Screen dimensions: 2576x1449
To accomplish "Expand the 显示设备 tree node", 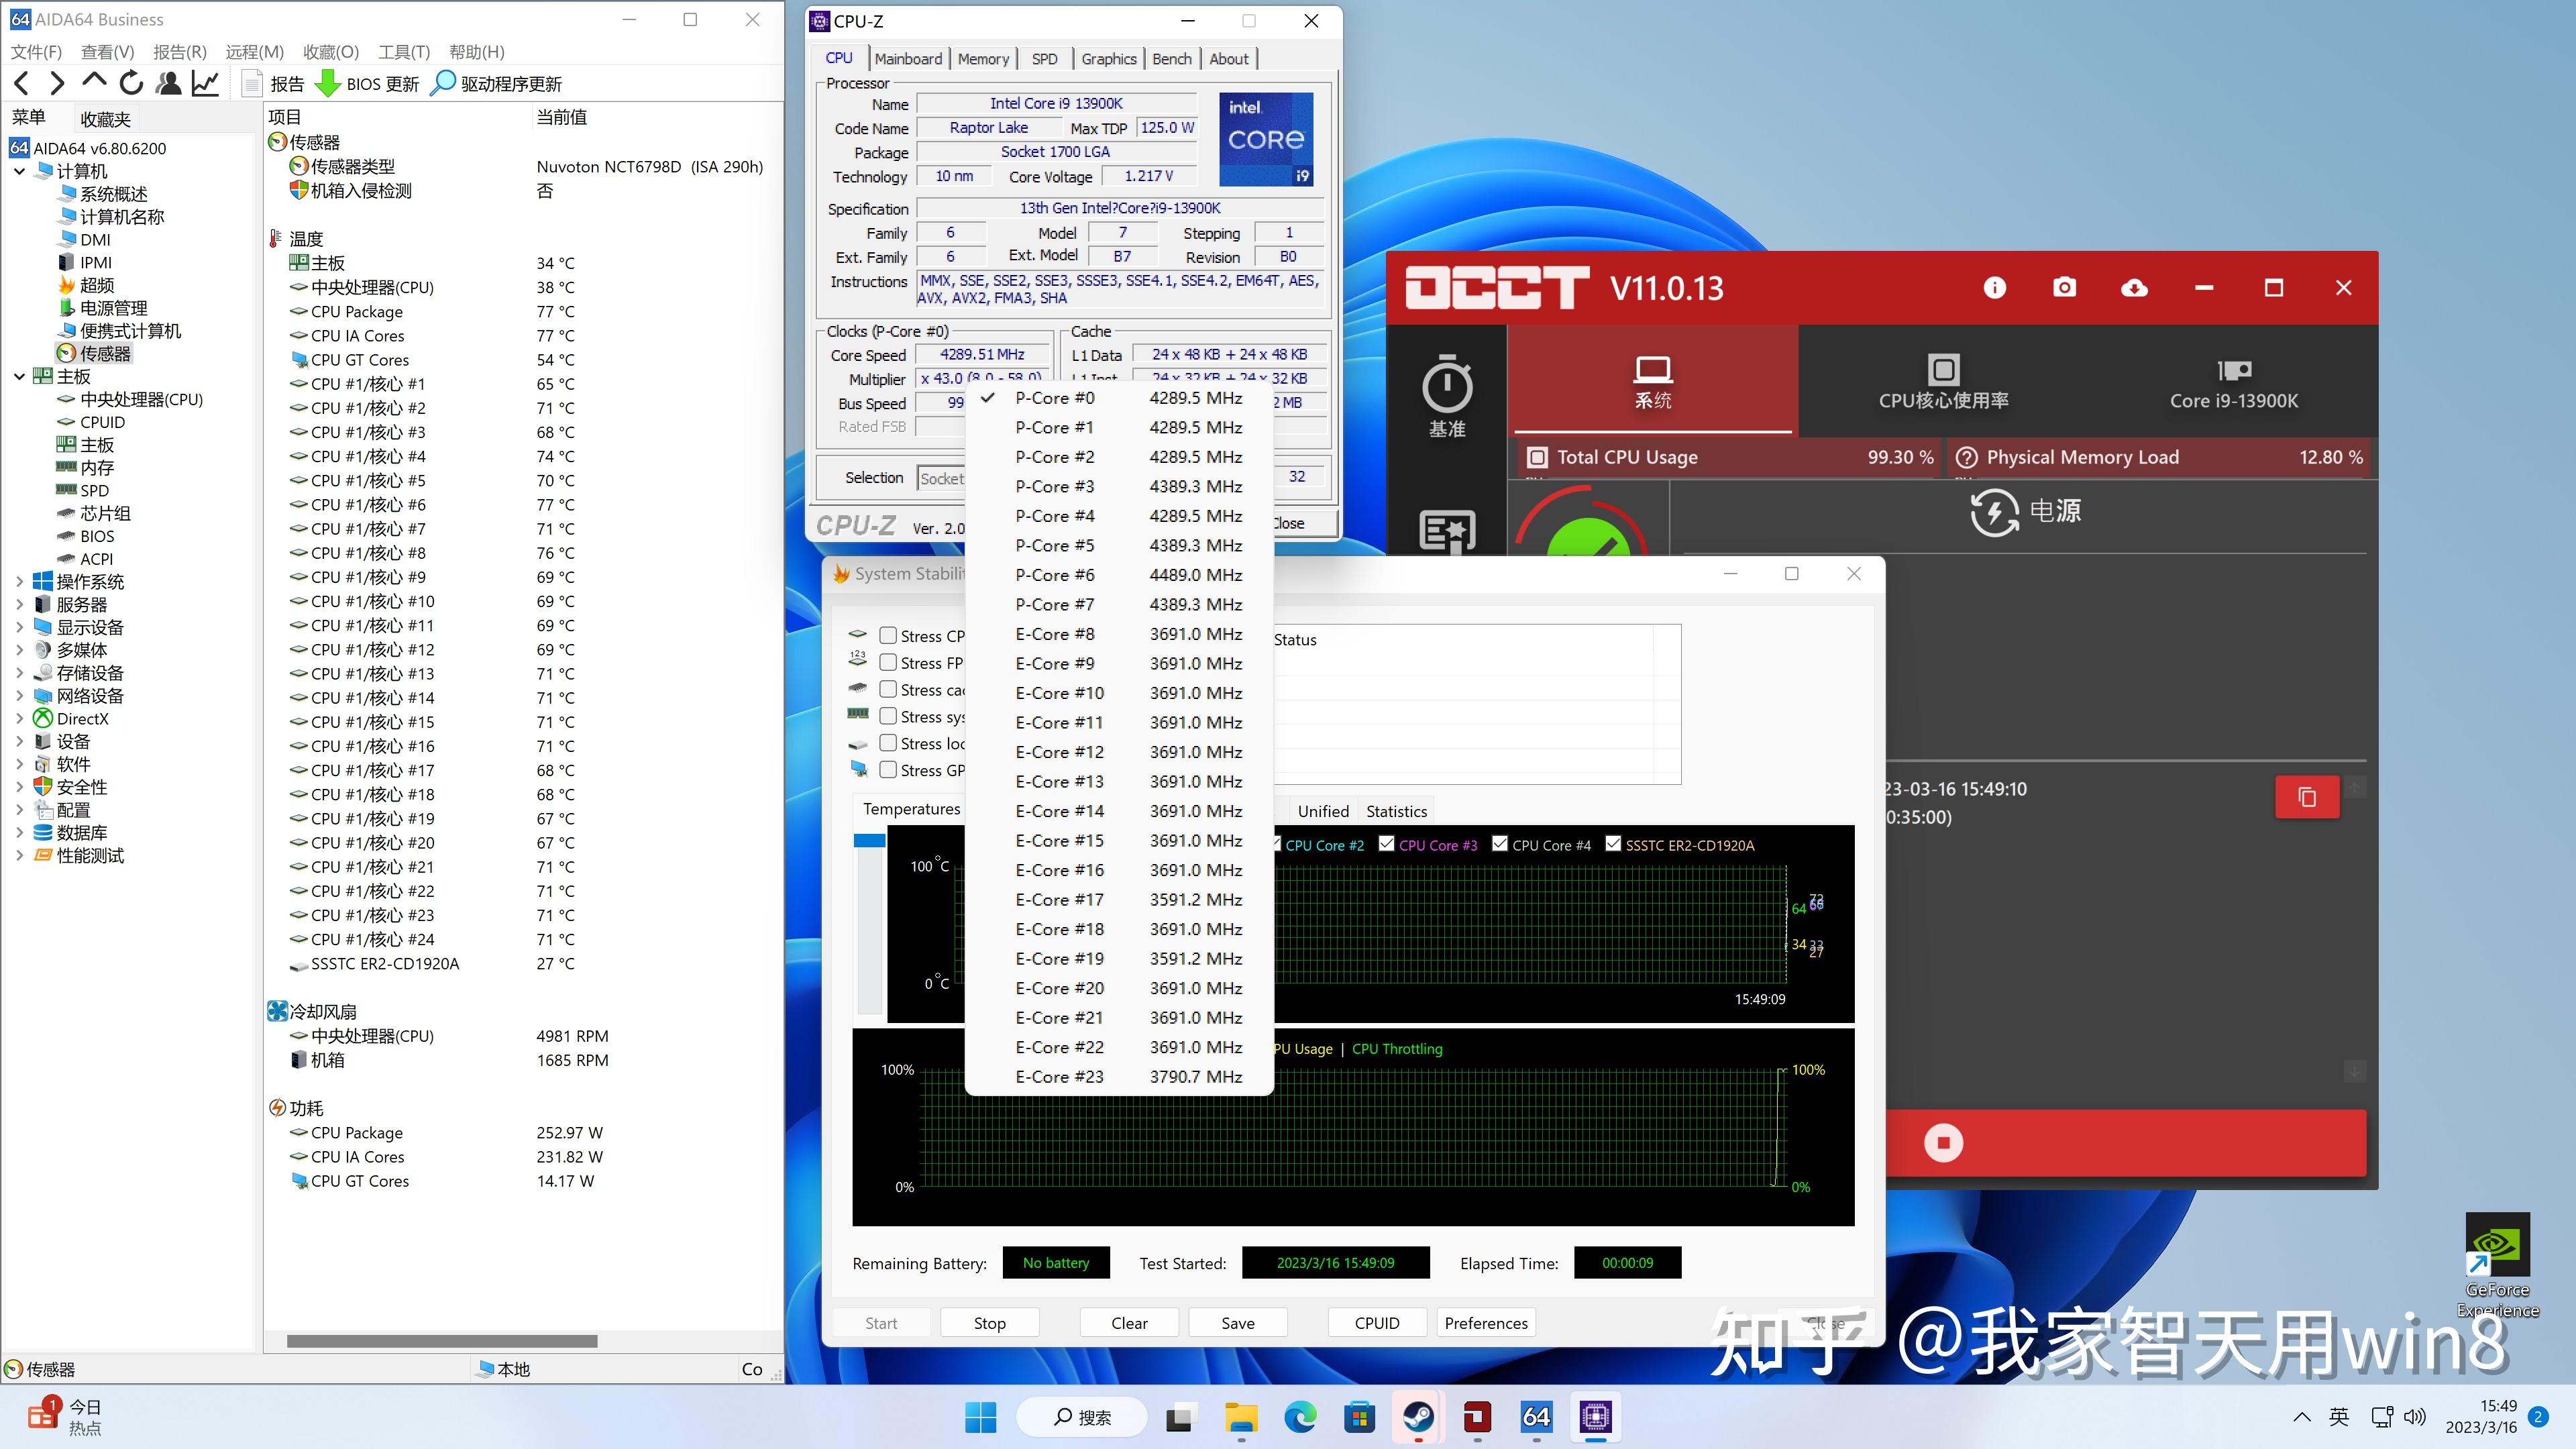I will tap(20, 627).
